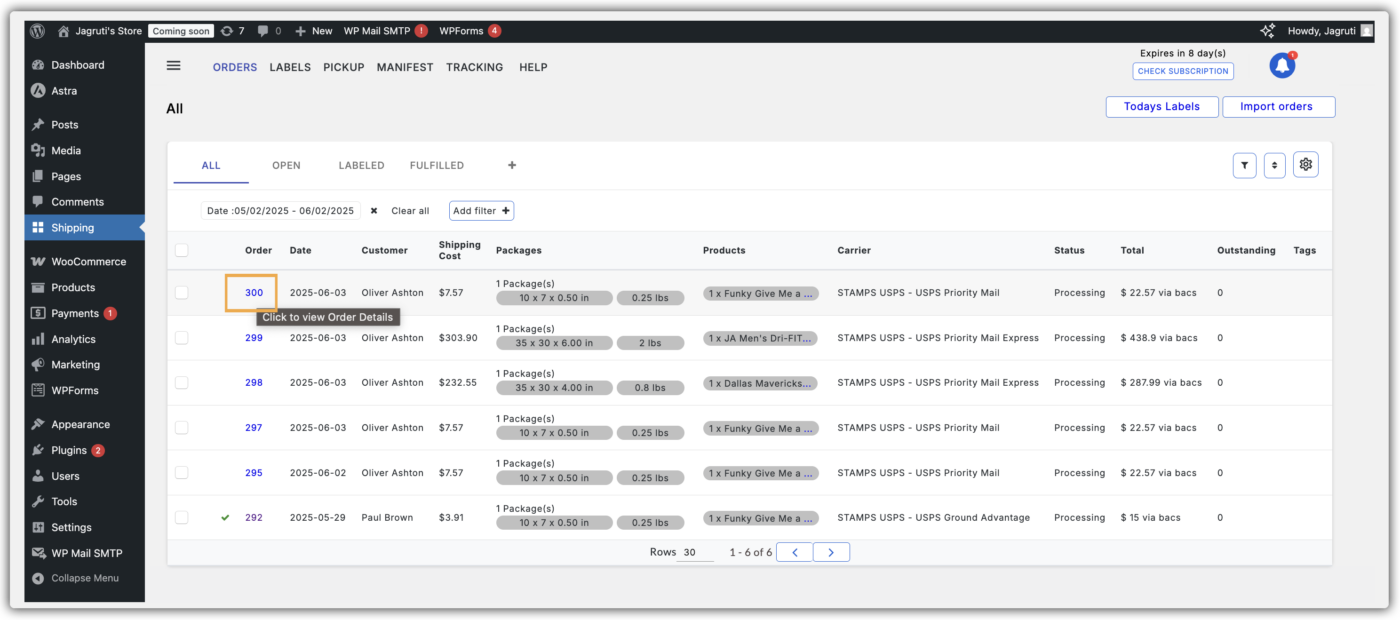This screenshot has height=620, width=1400.
Task: Click the updates icon showing 7
Action: point(232,31)
